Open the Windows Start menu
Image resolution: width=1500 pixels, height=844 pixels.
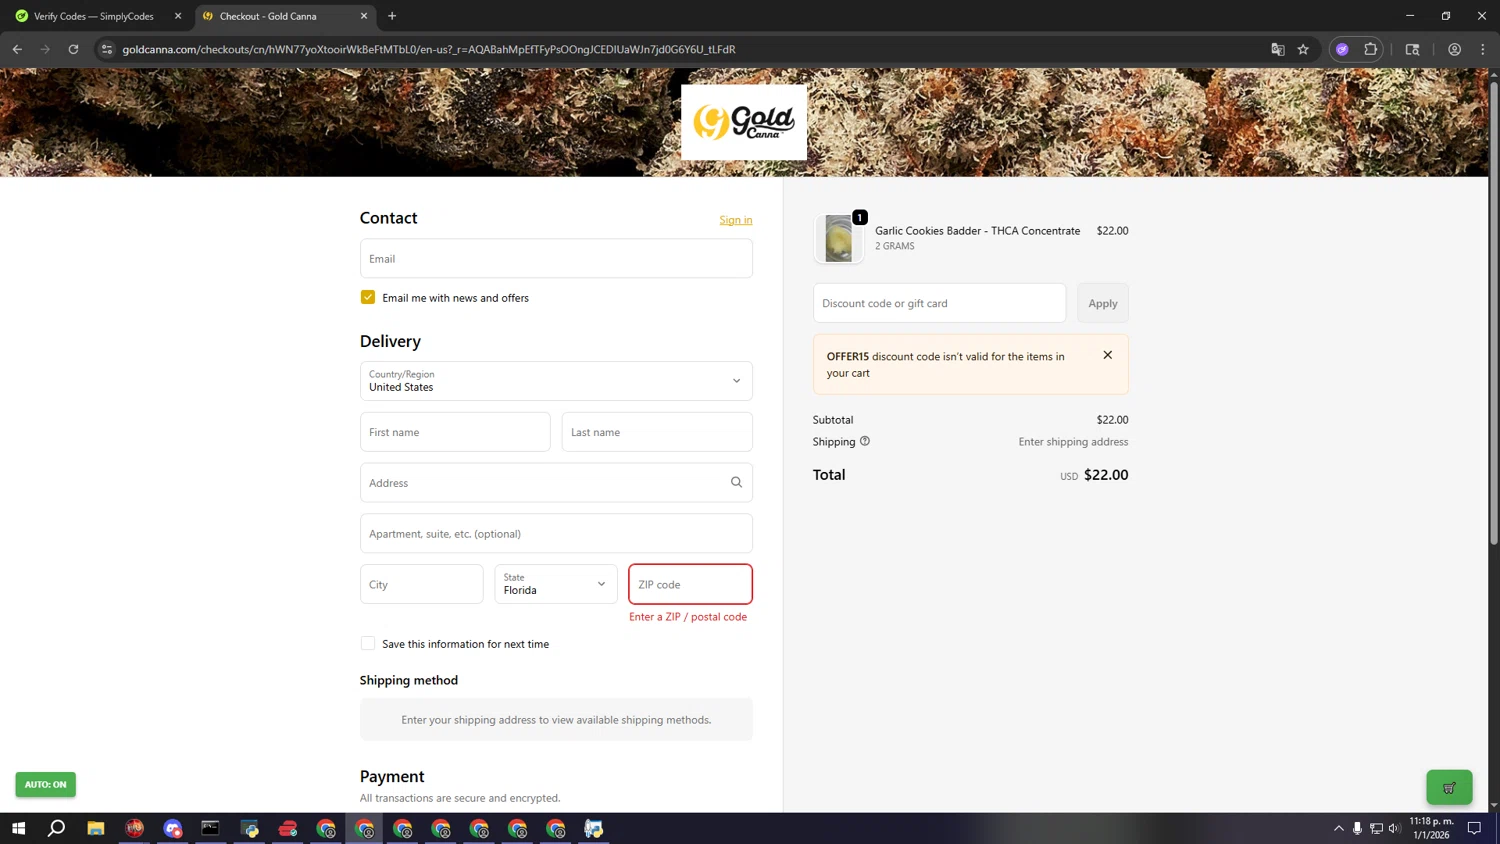click(18, 828)
